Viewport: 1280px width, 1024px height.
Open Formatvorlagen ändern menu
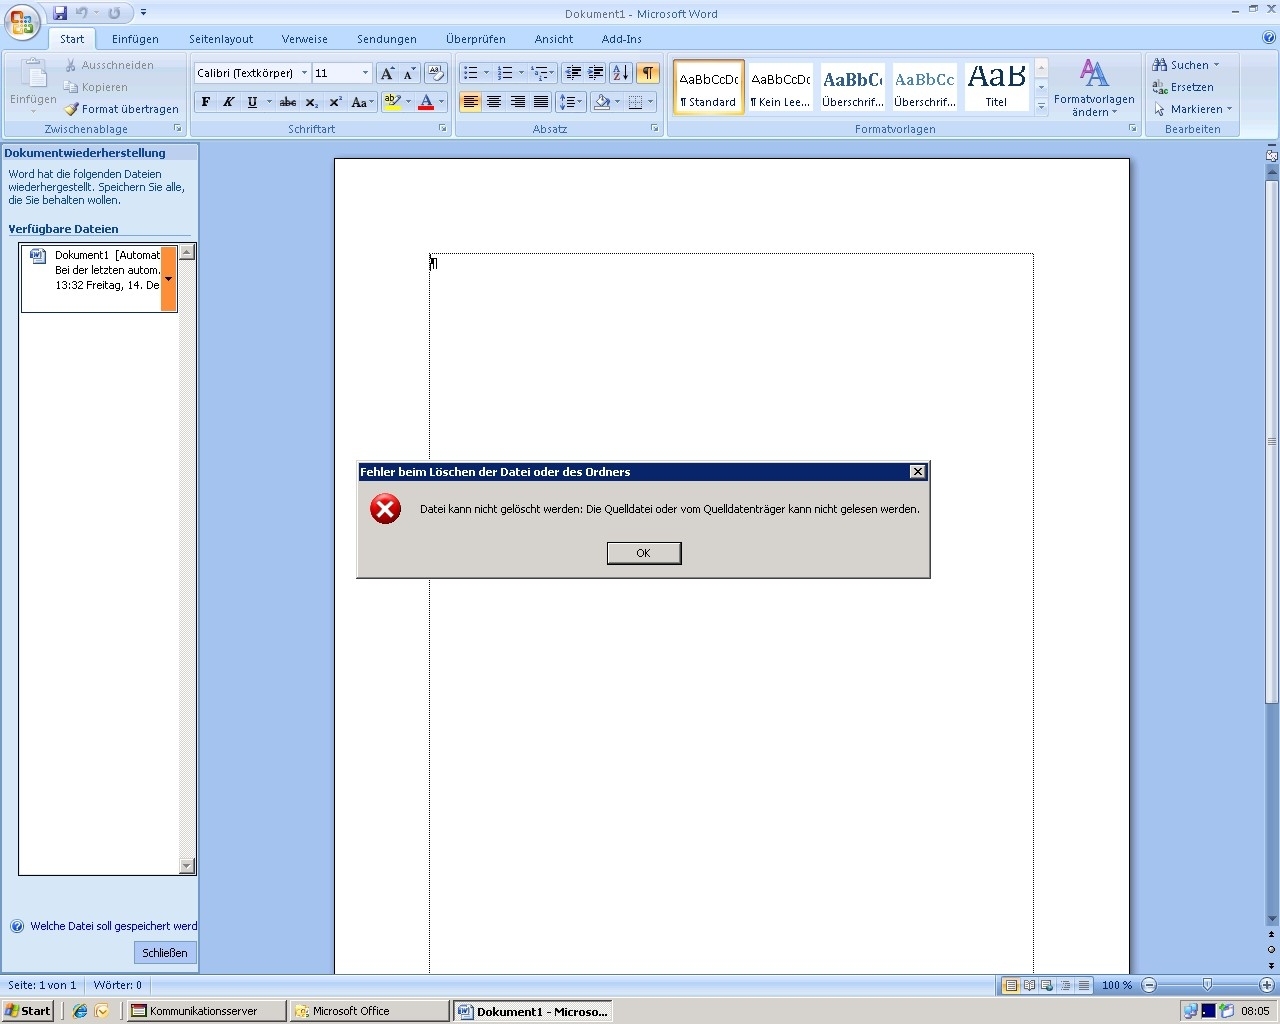pos(1094,88)
